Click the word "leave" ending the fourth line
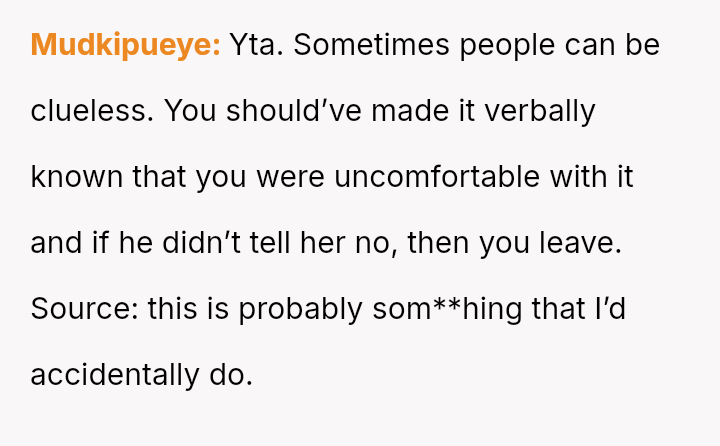720x446 pixels. [x=579, y=243]
